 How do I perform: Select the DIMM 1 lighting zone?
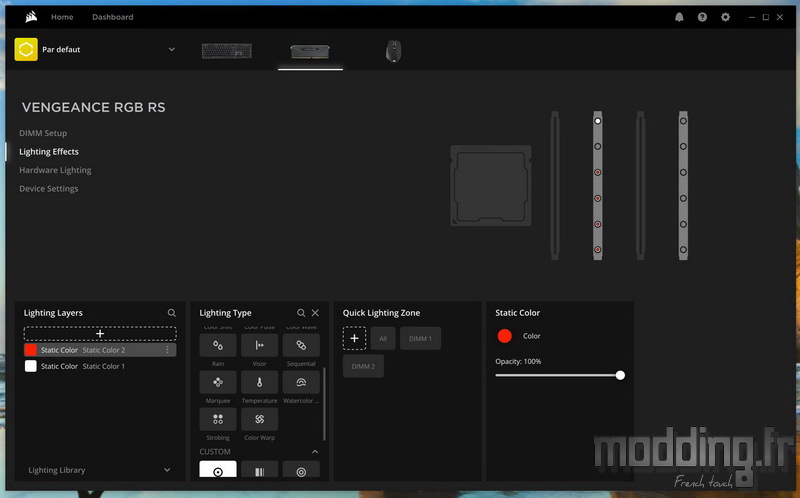click(420, 338)
